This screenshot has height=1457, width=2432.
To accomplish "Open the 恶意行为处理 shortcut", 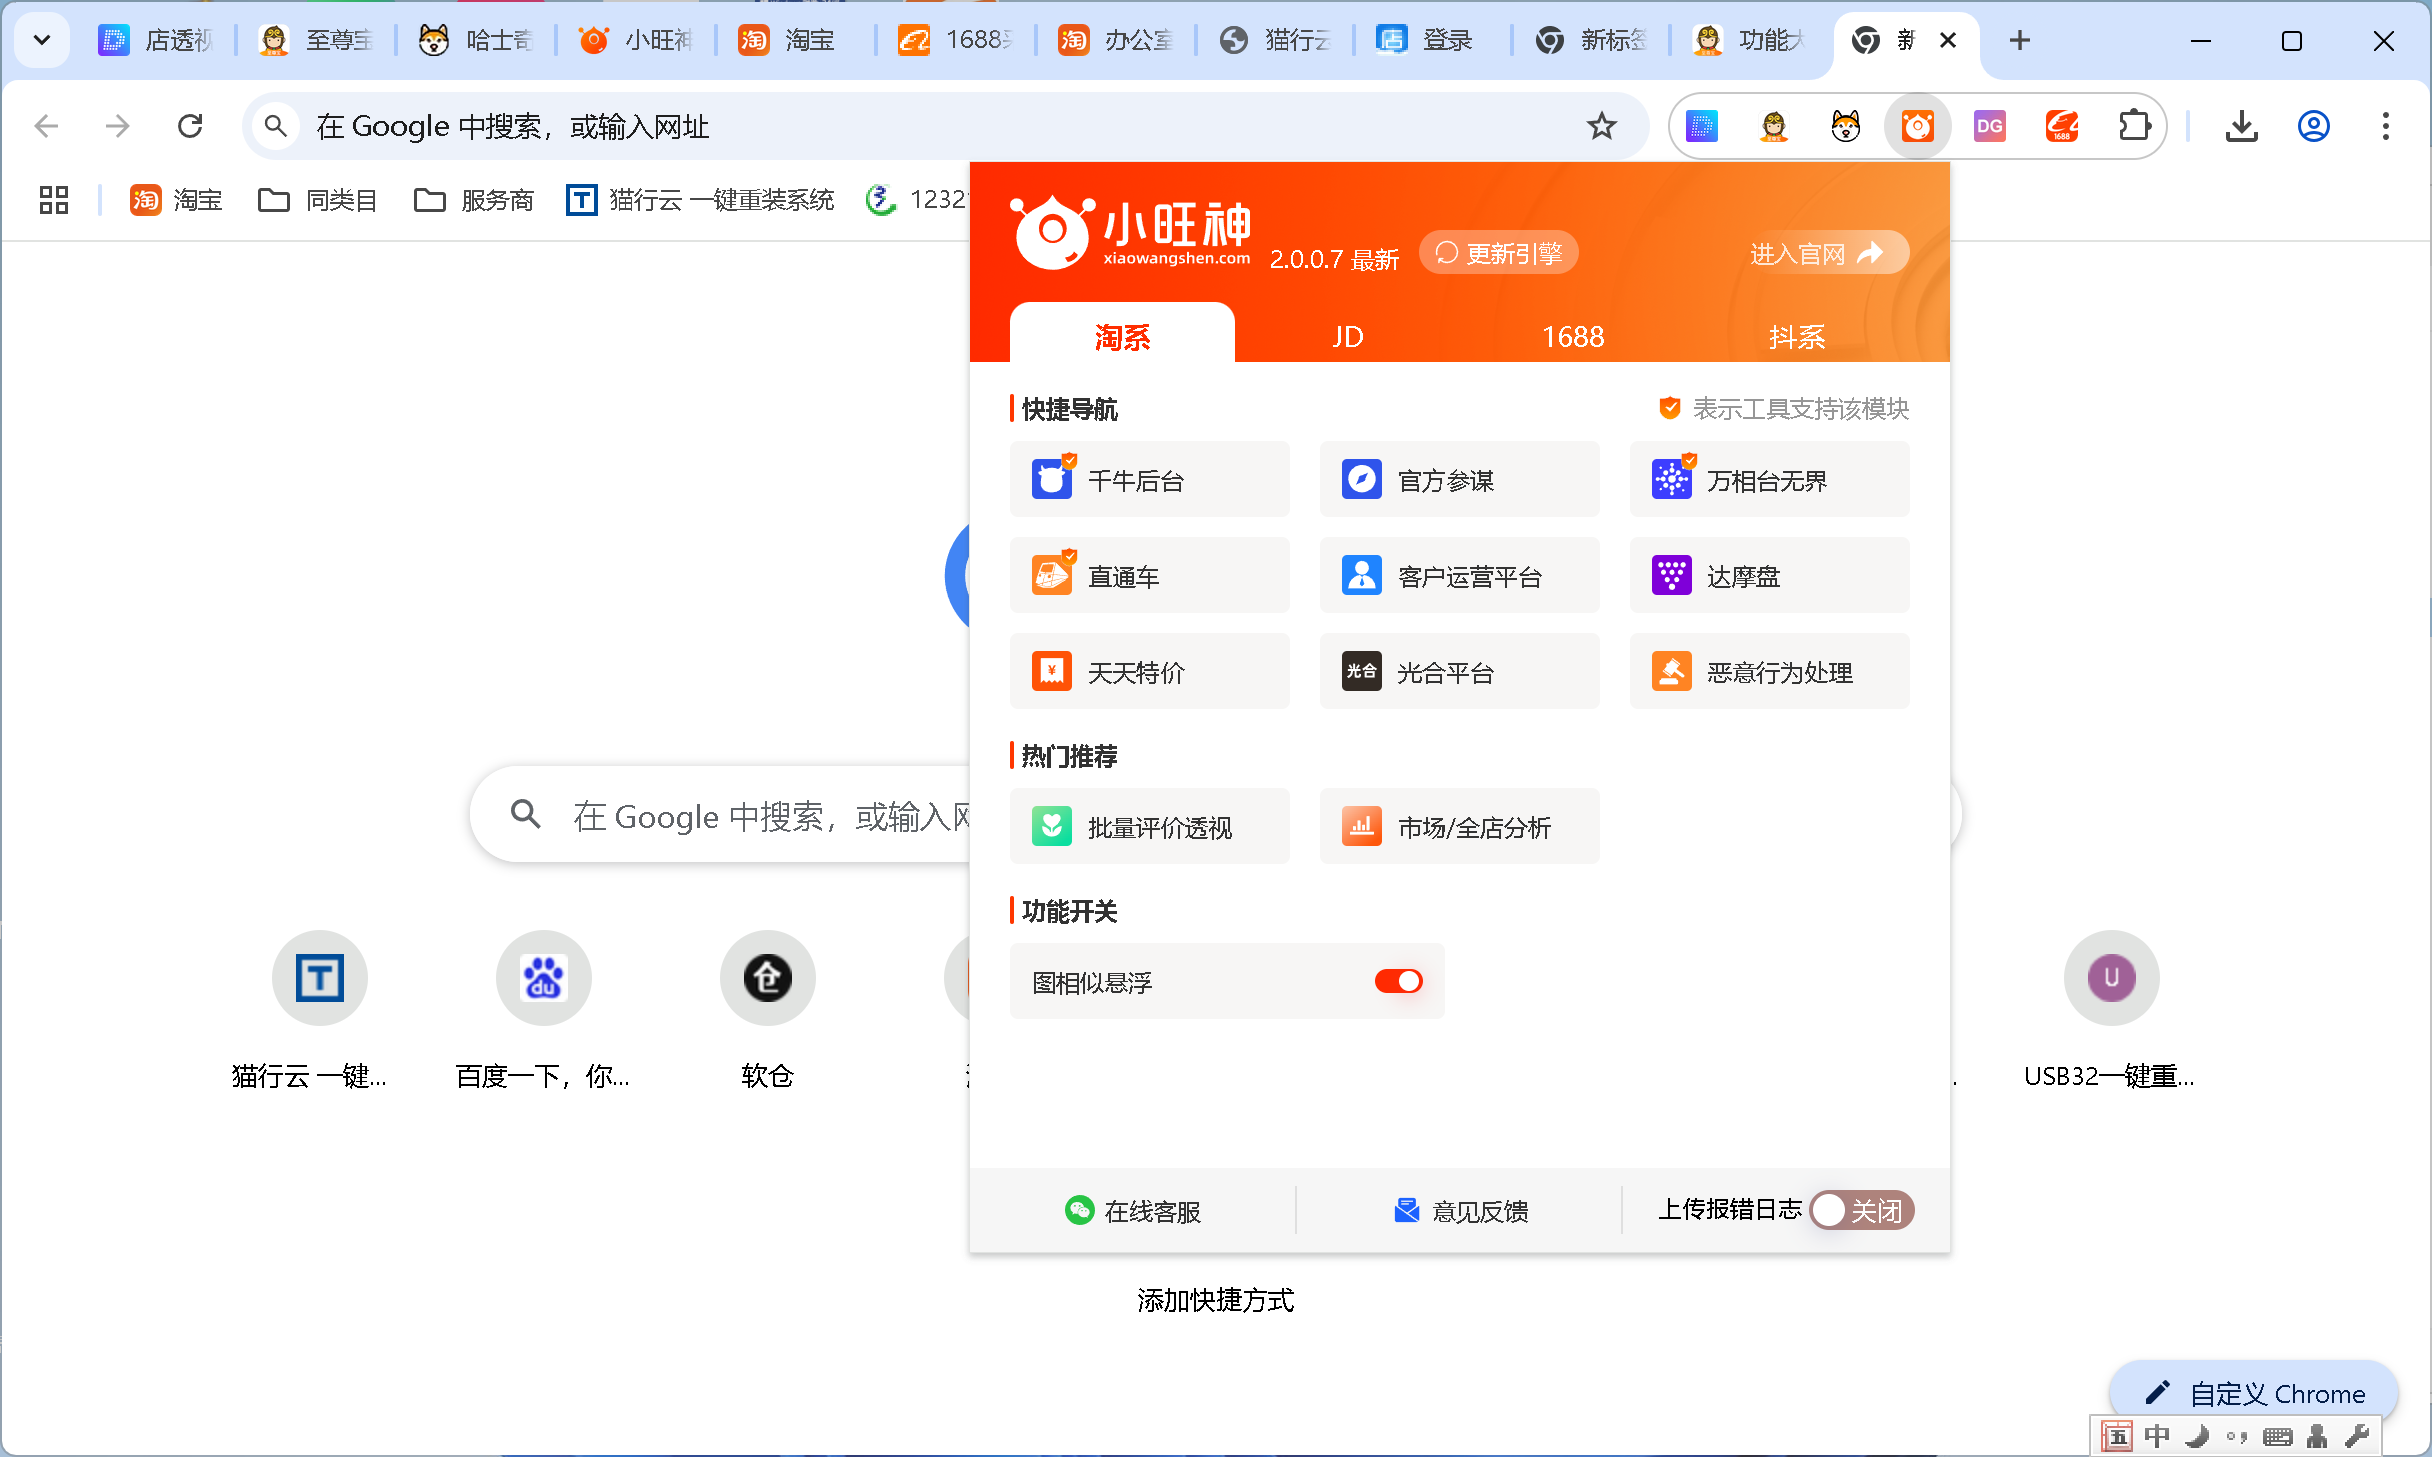I will coord(1769,671).
